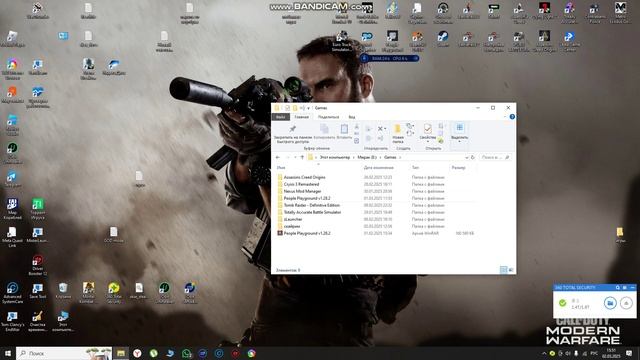Click the Cut scissors icon in ribbon

pyautogui.click(x=357, y=127)
